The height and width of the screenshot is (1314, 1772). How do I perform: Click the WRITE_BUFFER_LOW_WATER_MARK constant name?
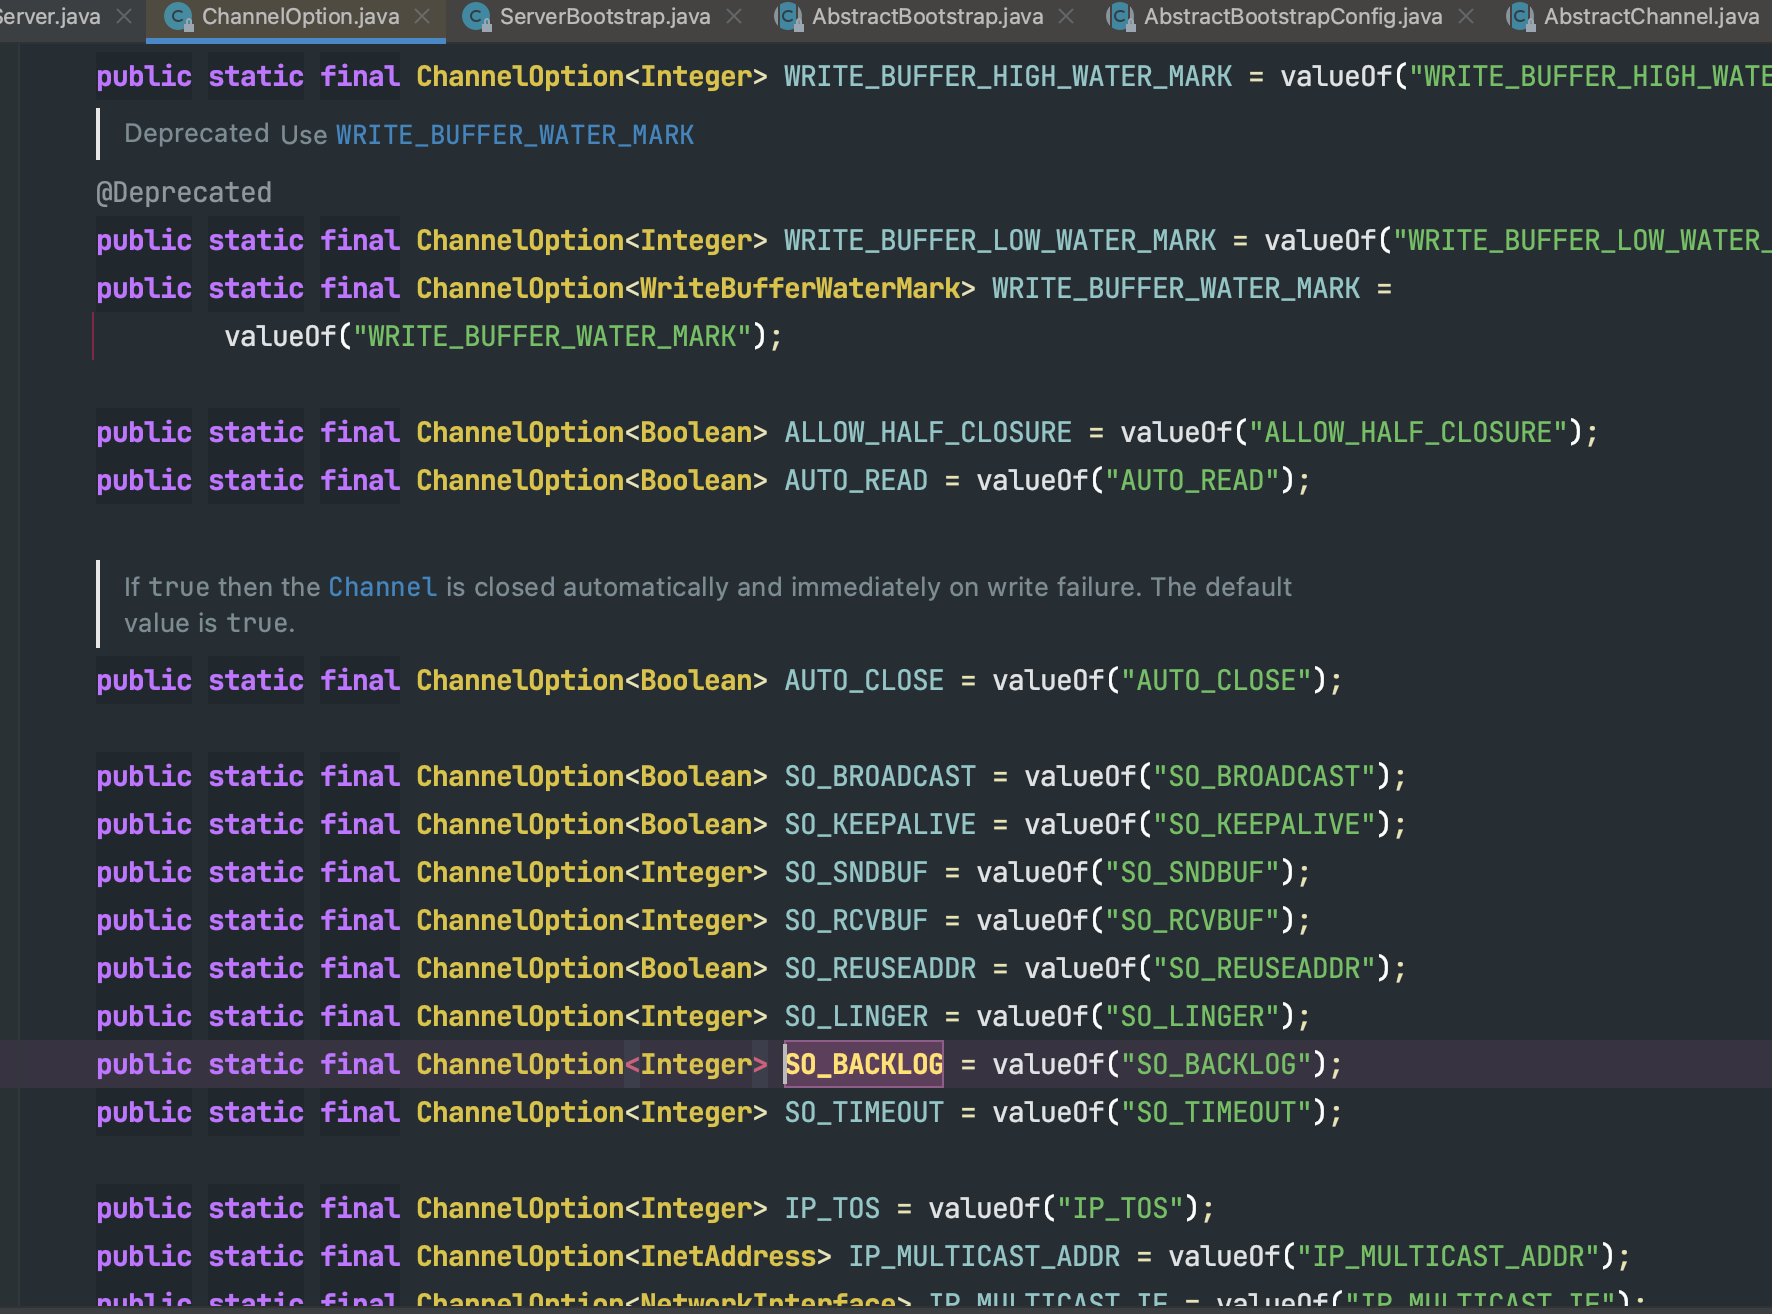[1000, 240]
